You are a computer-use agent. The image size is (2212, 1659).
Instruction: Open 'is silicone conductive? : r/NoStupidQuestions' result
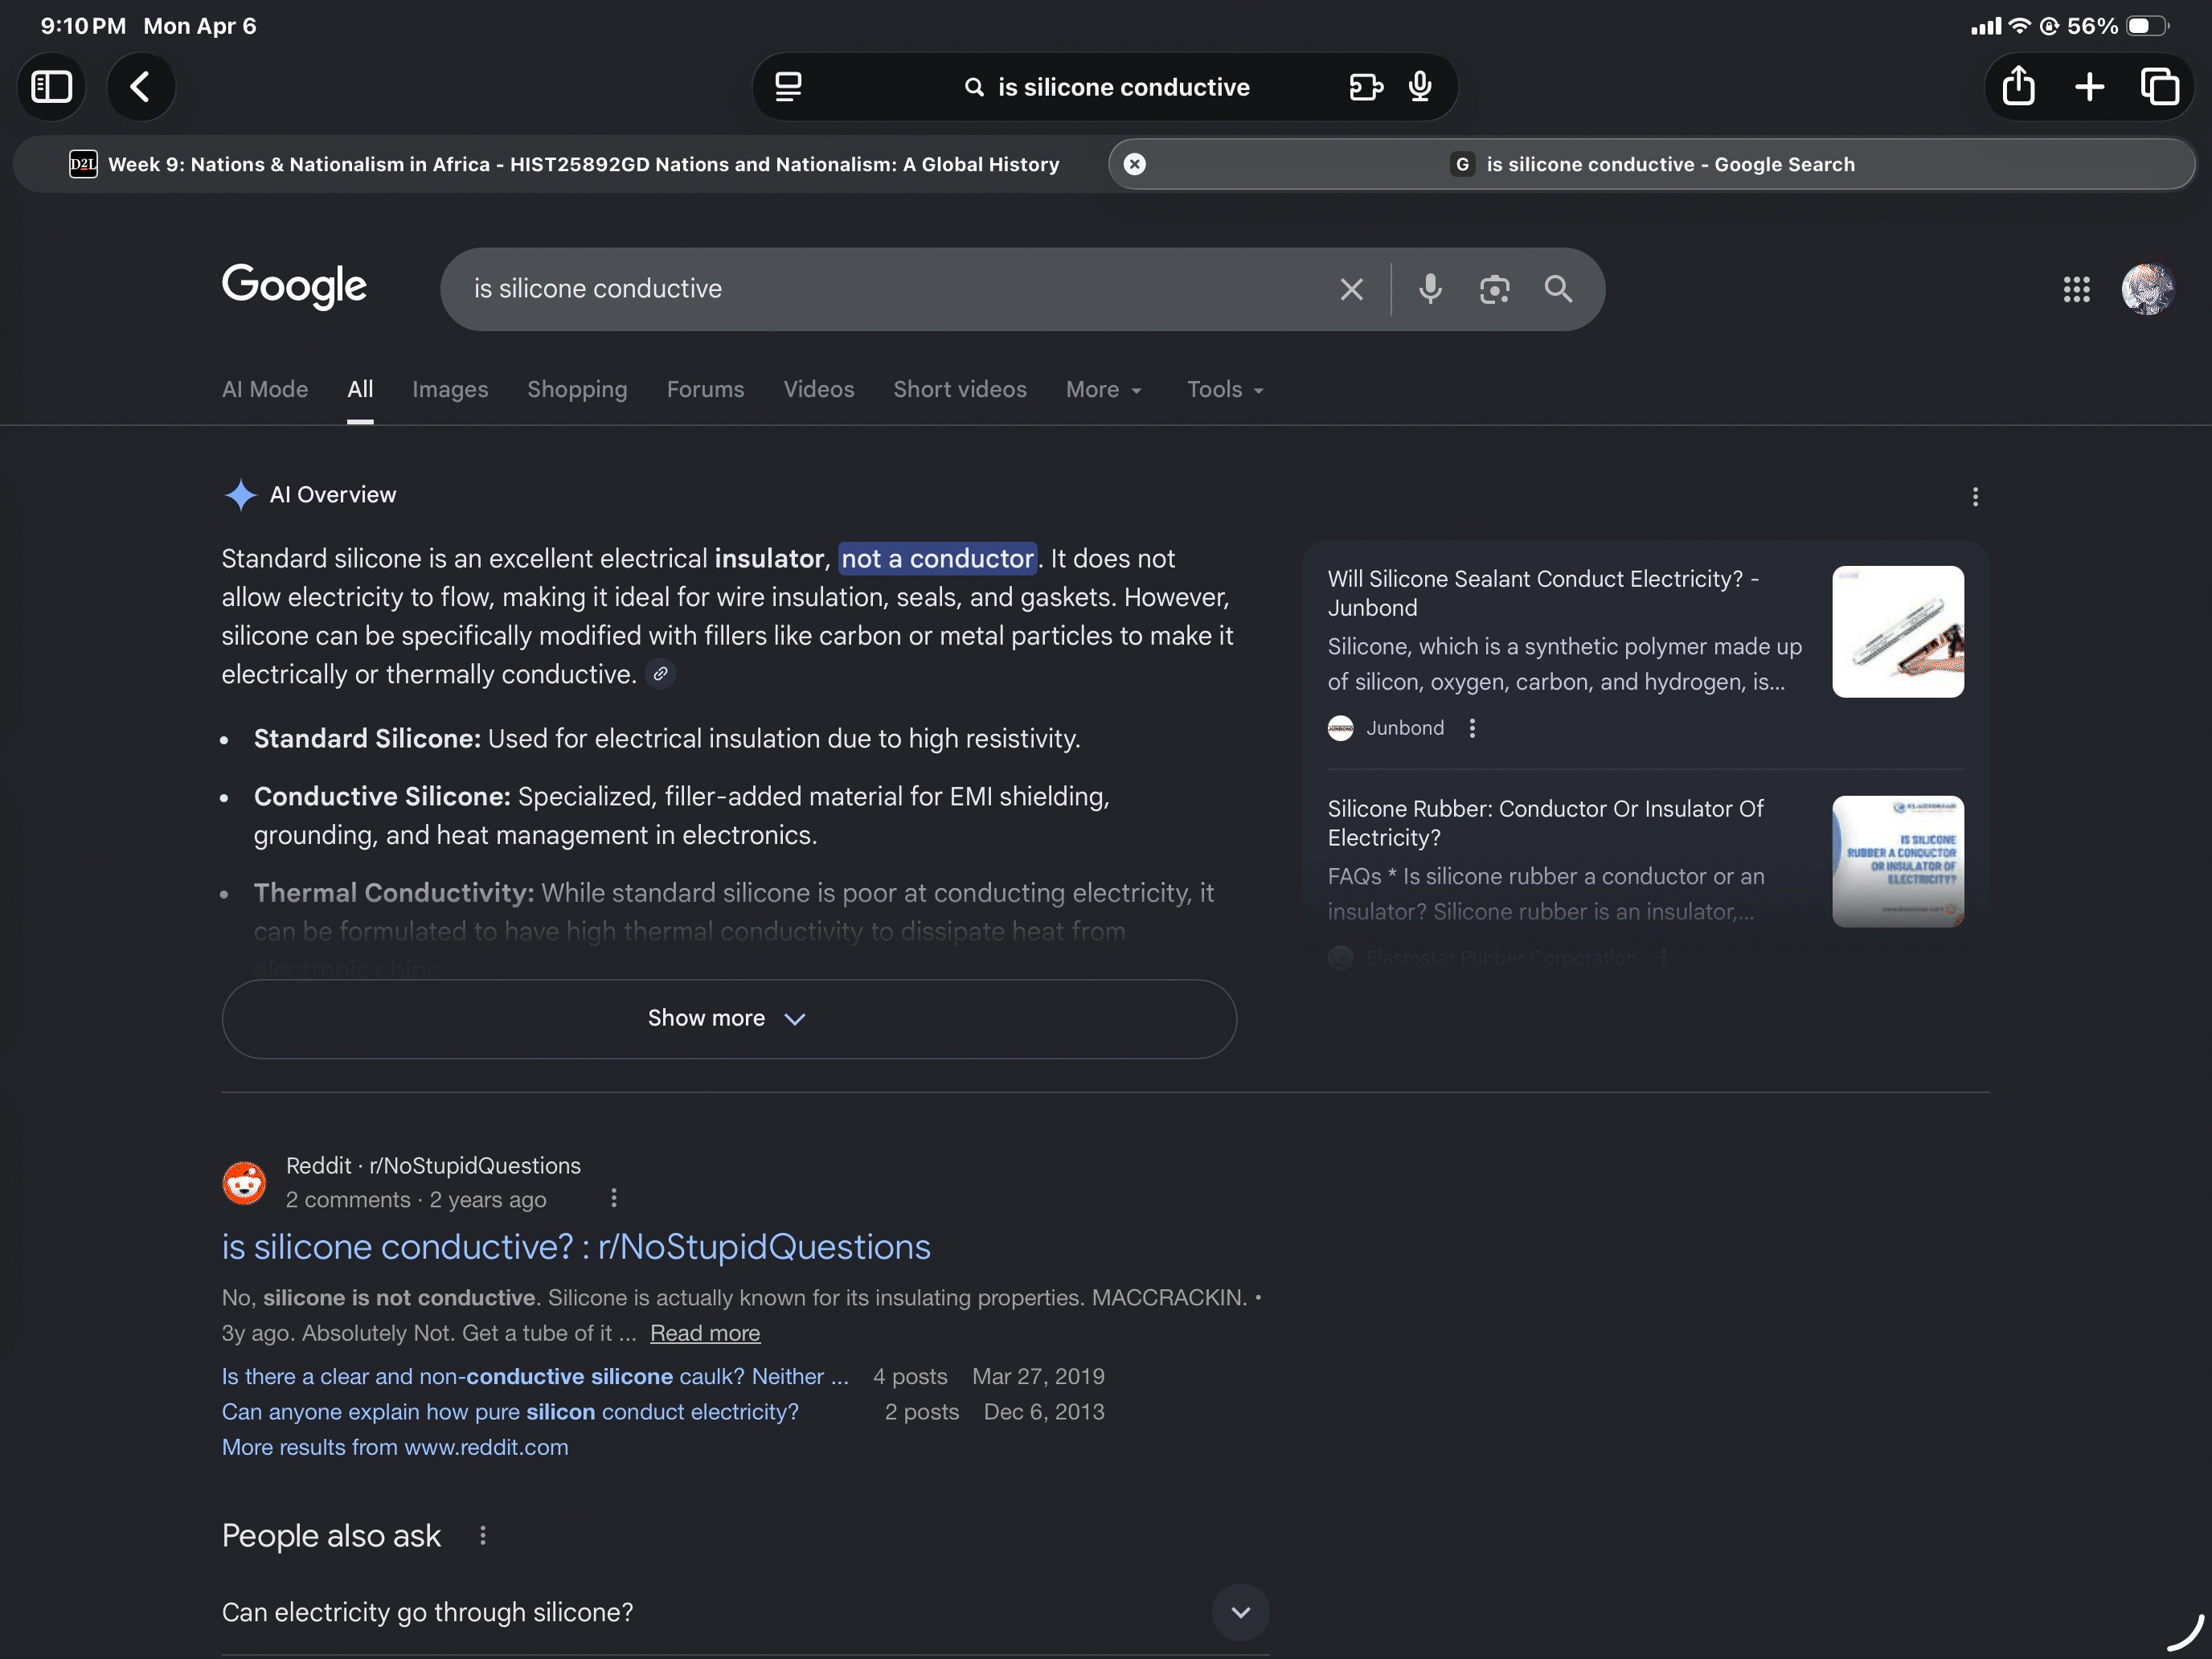pos(576,1247)
